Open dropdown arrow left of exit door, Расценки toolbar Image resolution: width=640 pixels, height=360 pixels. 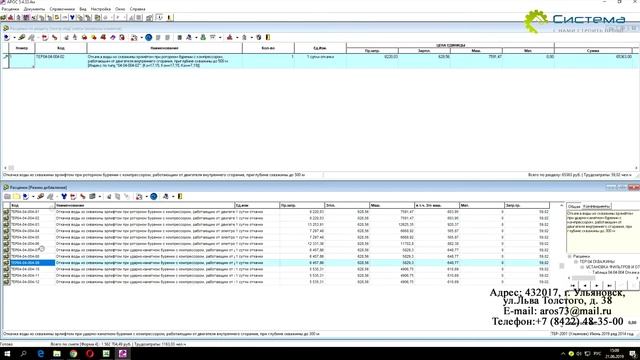coord(173,197)
